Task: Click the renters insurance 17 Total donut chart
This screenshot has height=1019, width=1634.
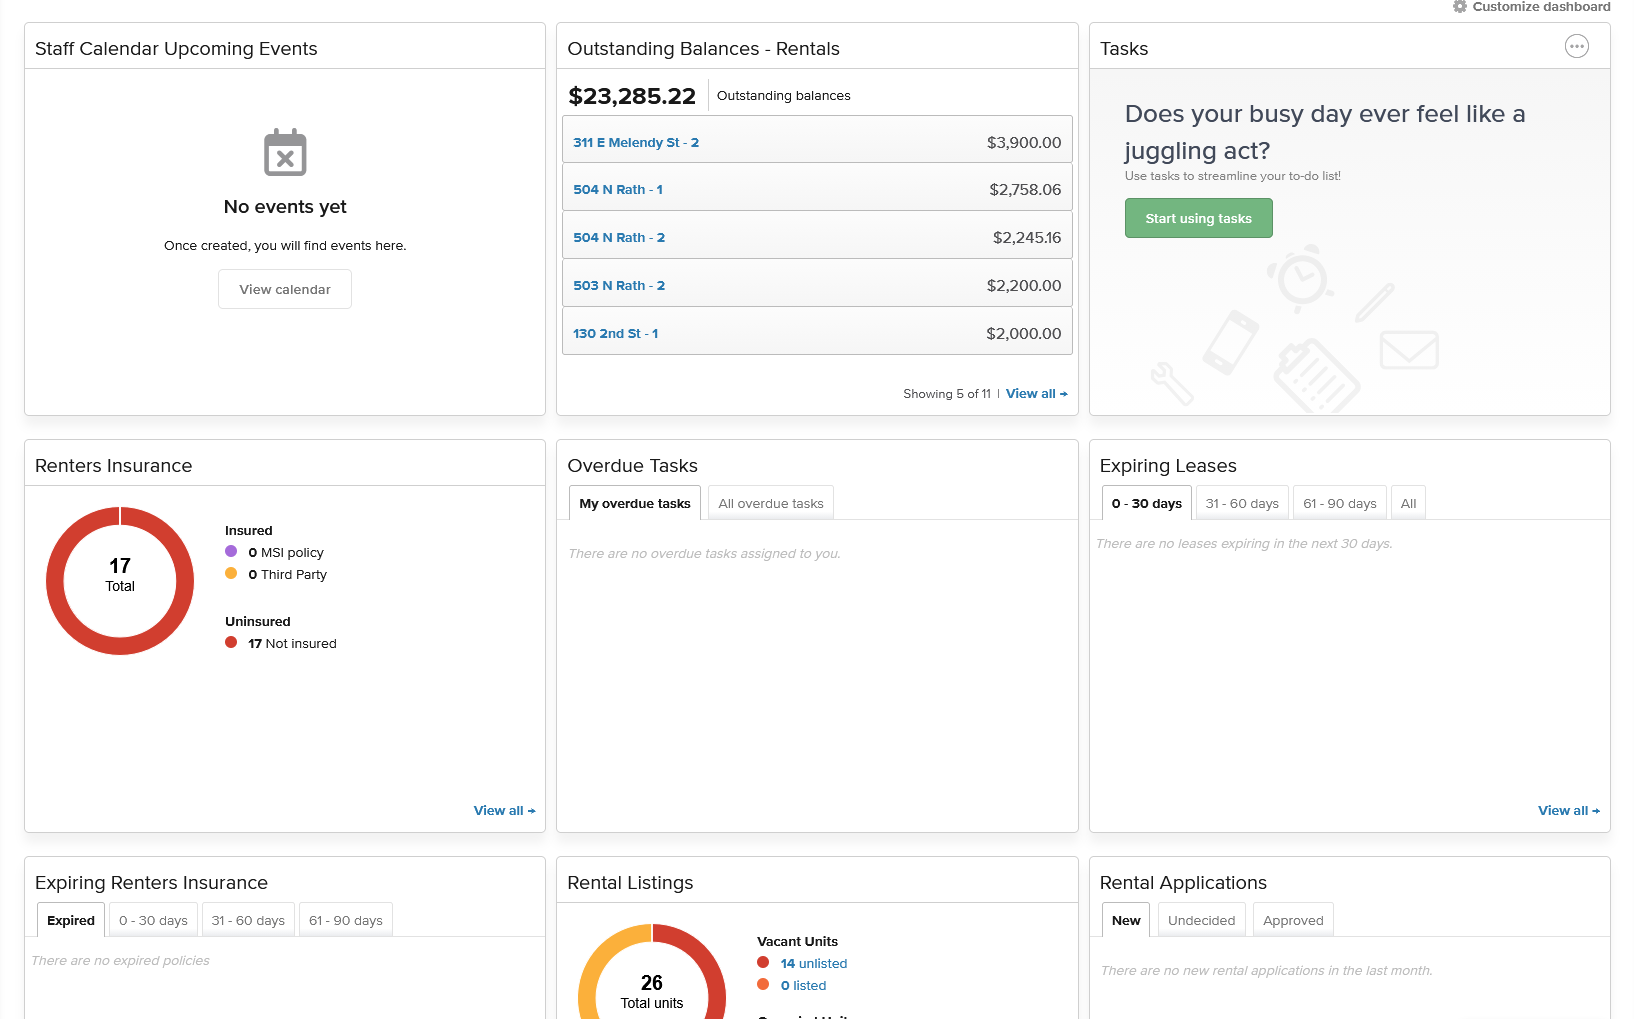Action: pos(120,581)
